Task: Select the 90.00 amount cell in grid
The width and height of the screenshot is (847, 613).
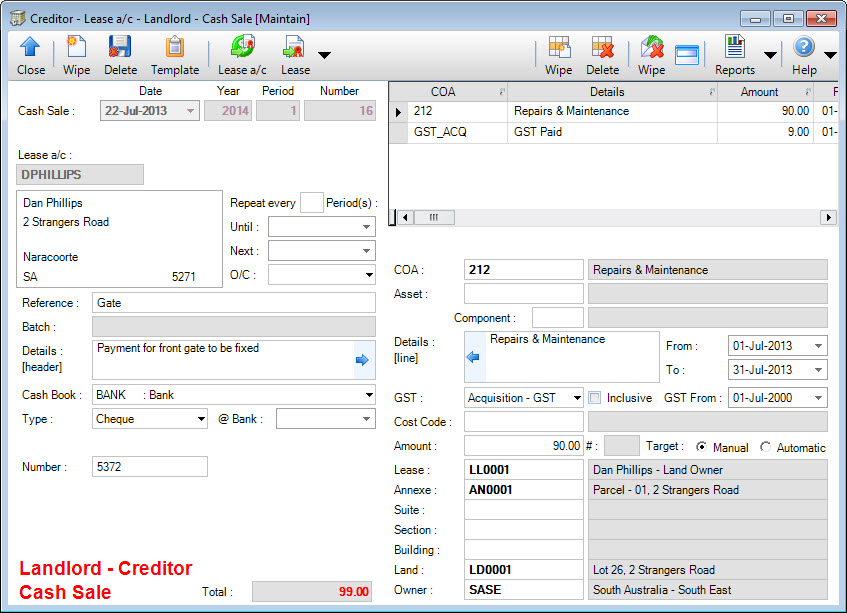Action: click(x=765, y=111)
